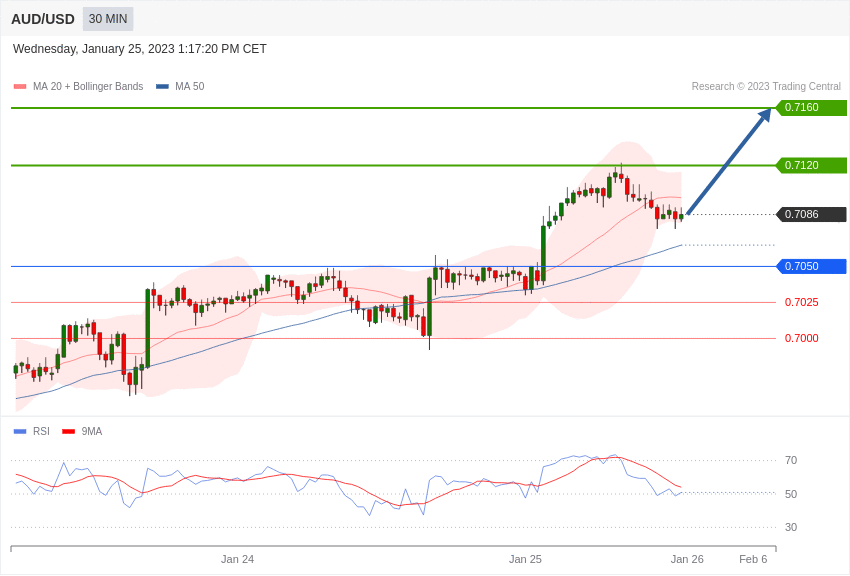Click the Jan 26 date axis label
The height and width of the screenshot is (576, 850).
click(687, 559)
